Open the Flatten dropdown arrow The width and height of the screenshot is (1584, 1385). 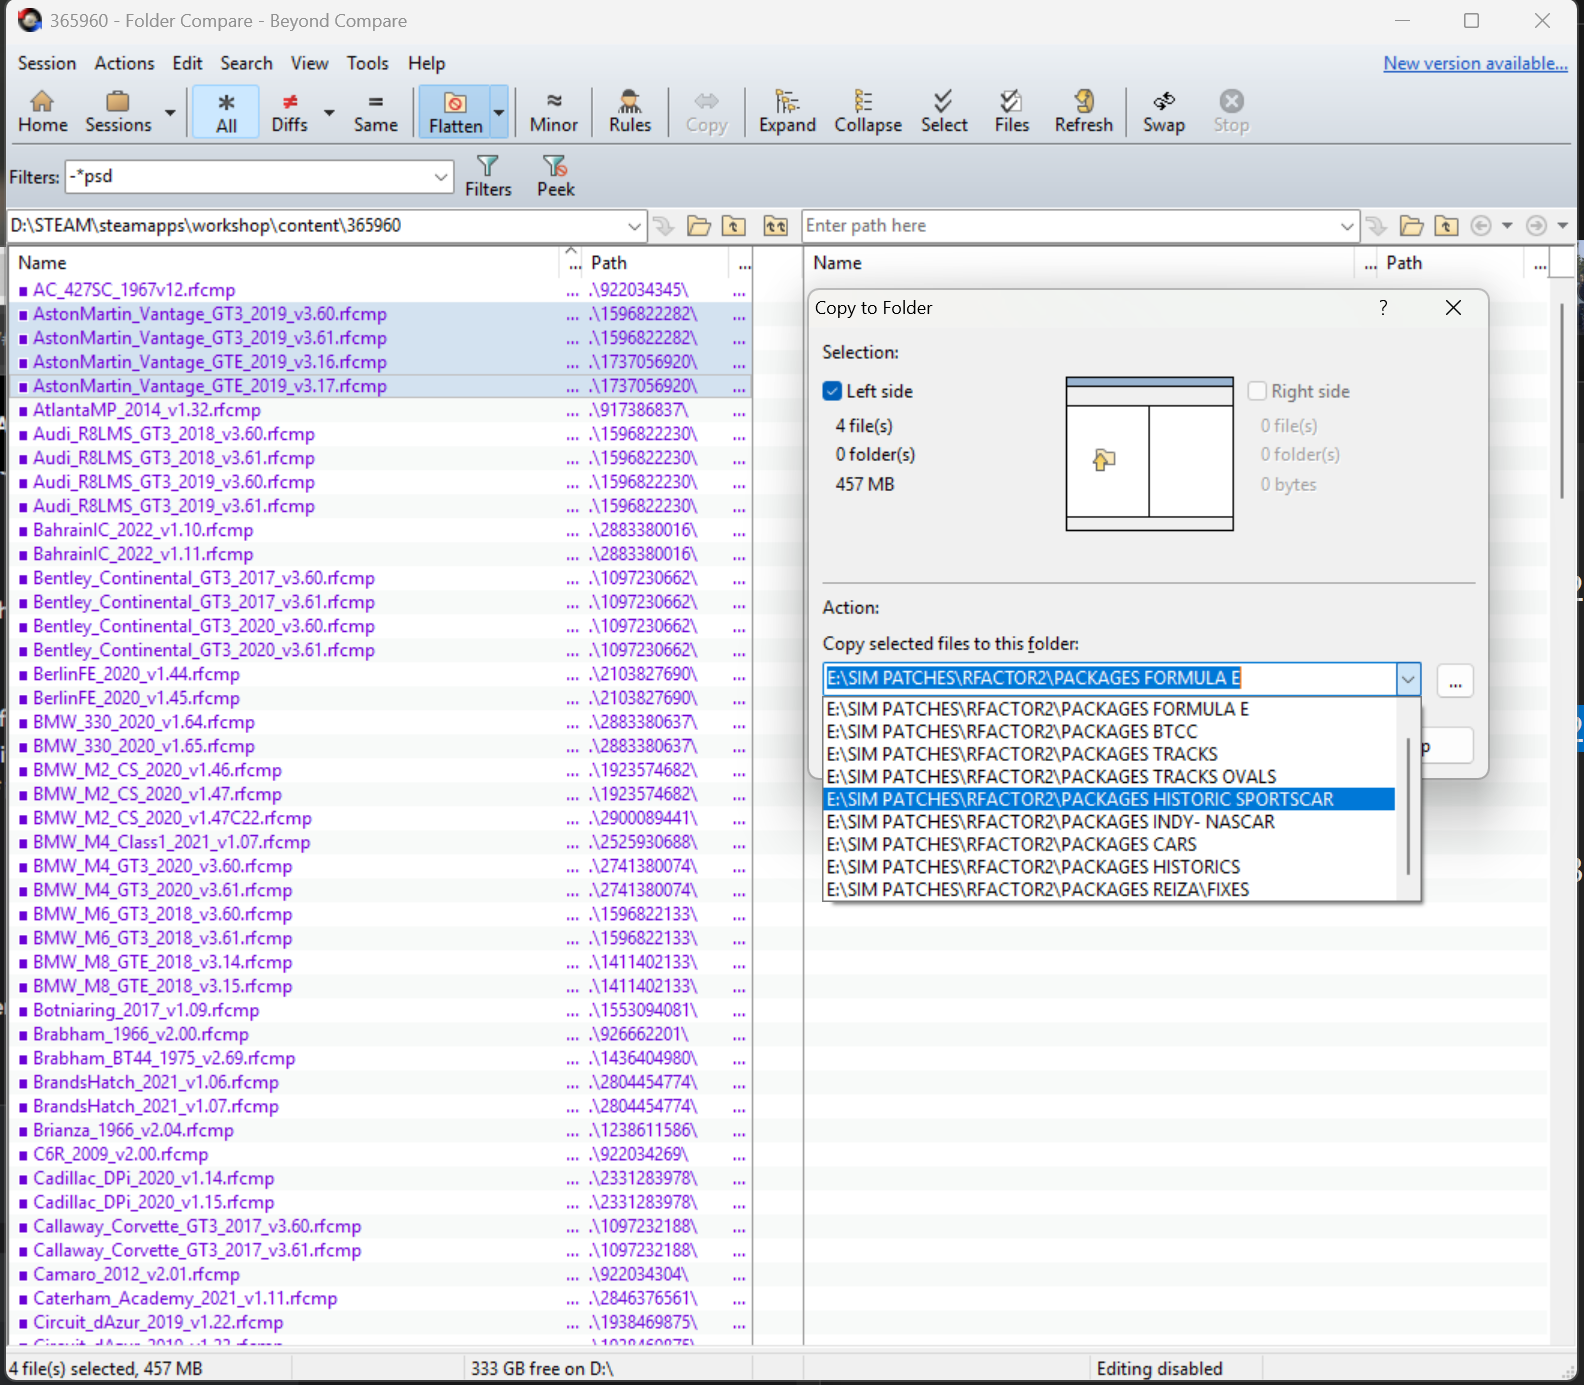(499, 112)
